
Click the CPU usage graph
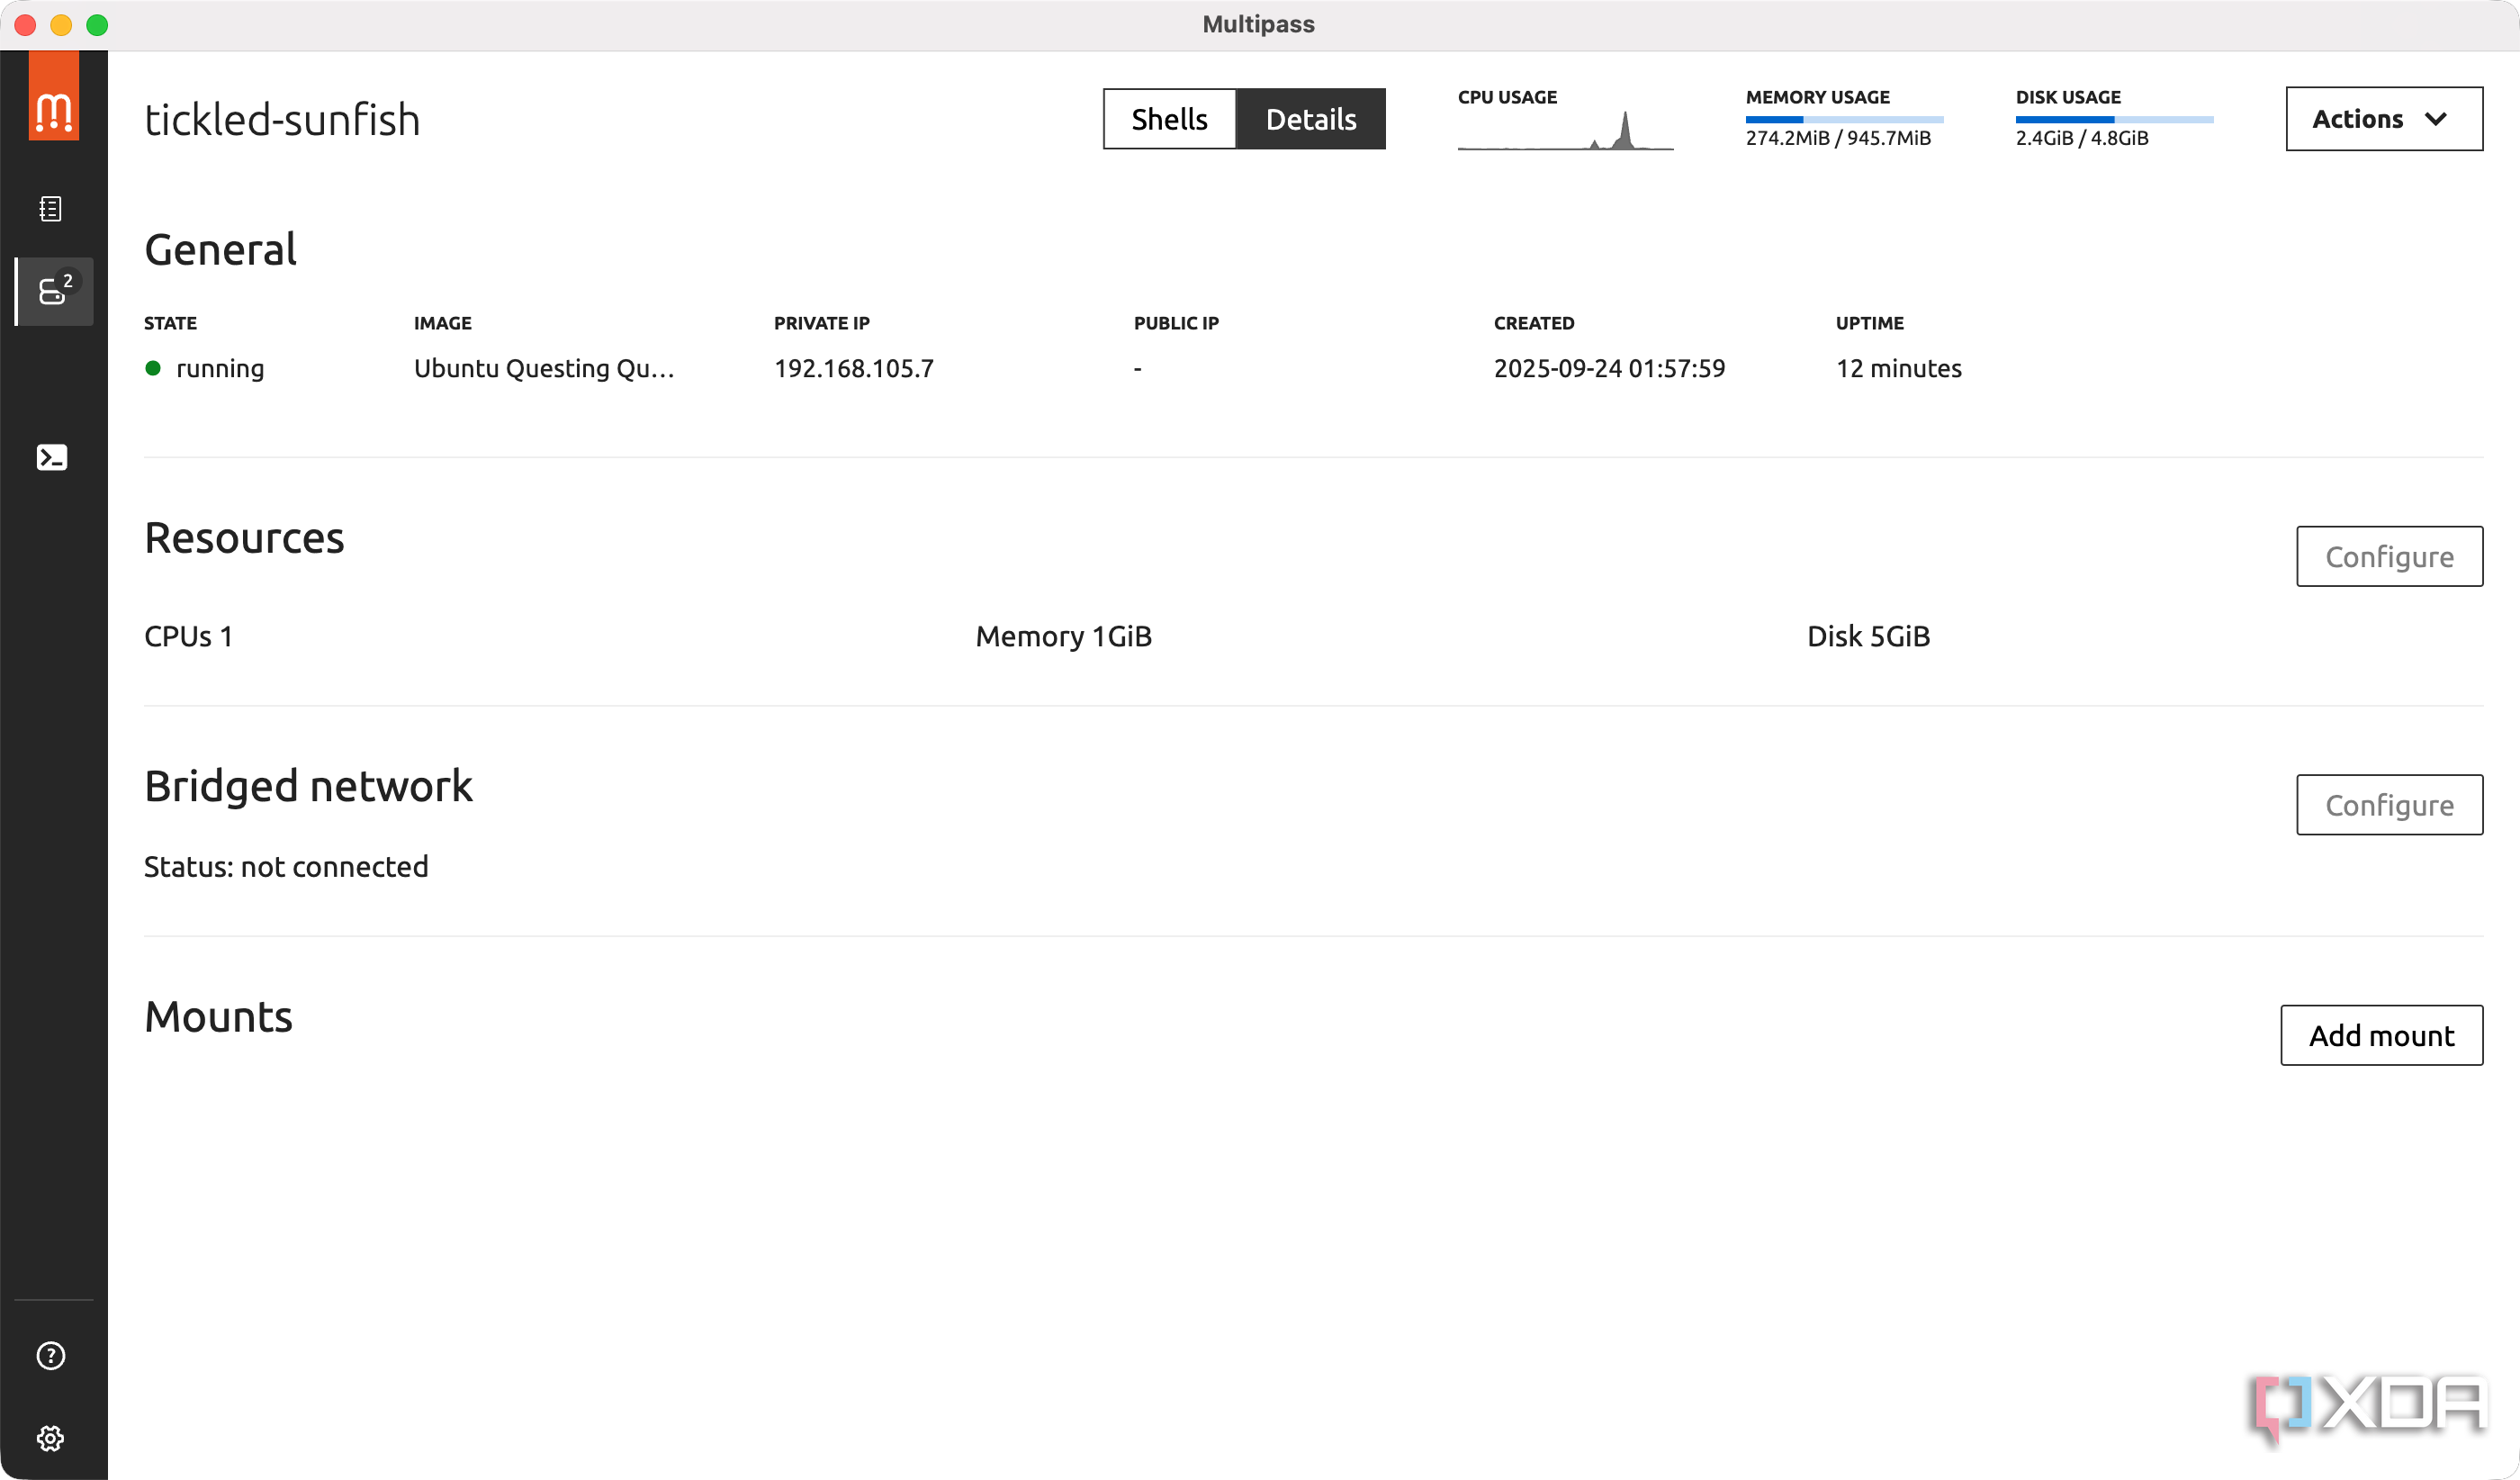tap(1565, 130)
